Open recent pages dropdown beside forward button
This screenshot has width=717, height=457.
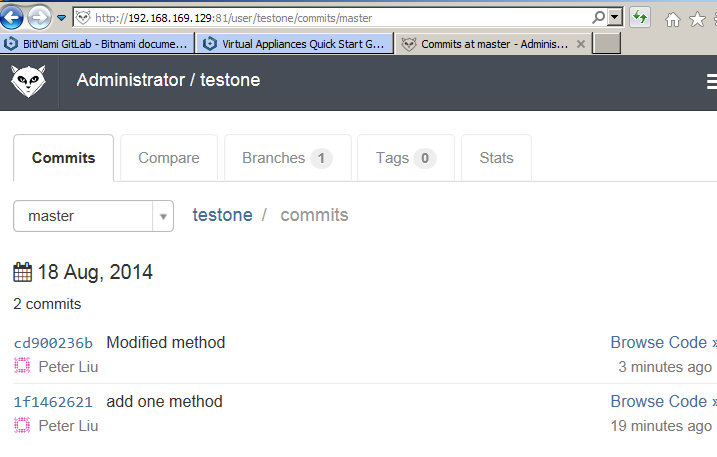[61, 18]
